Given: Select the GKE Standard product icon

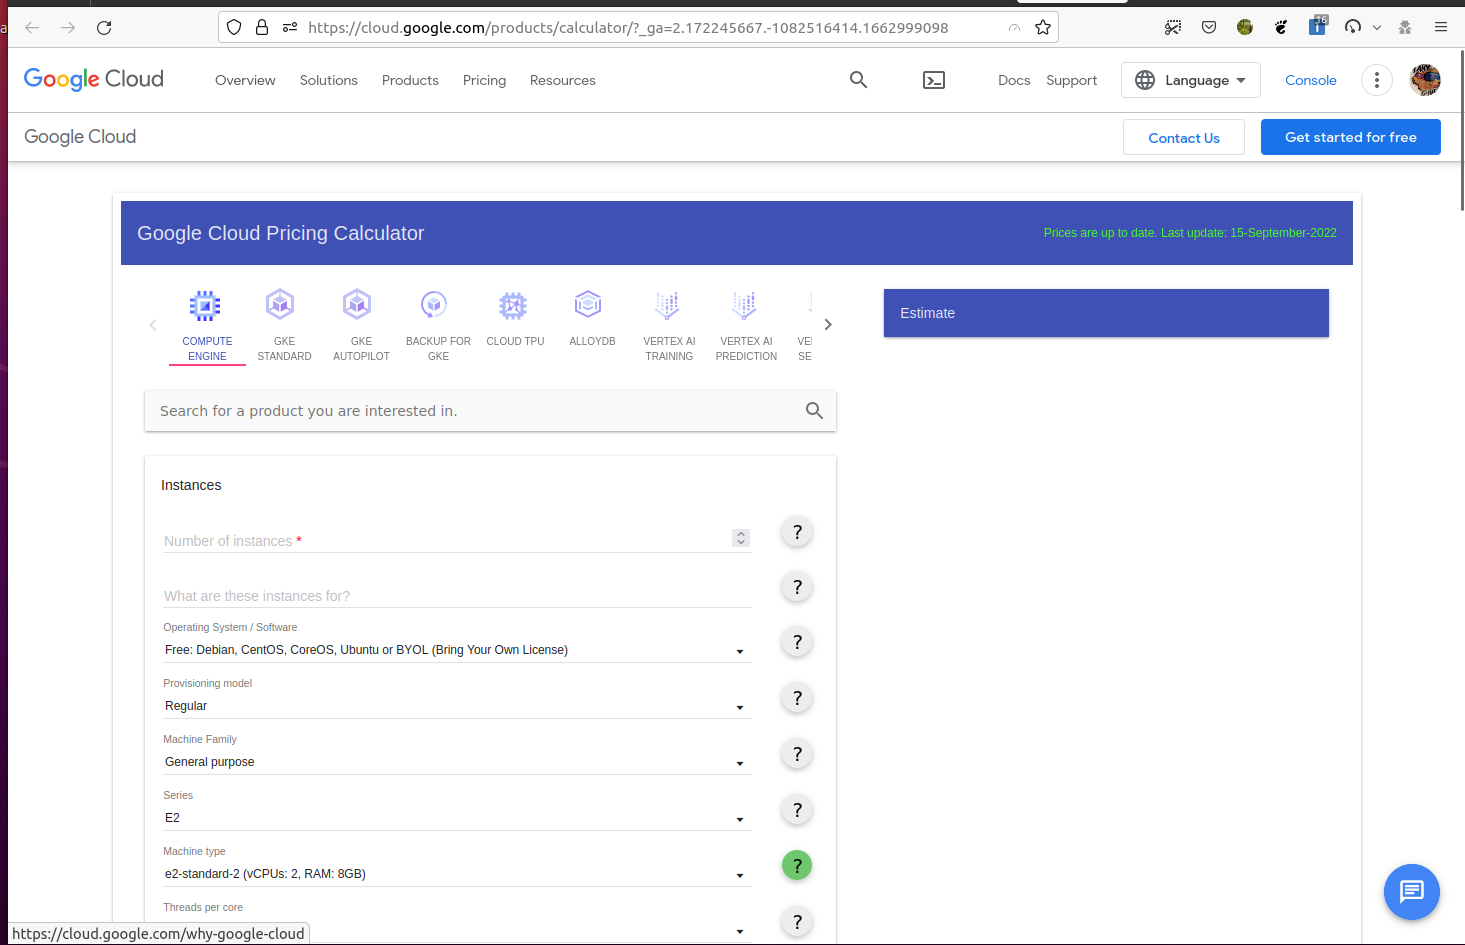Looking at the screenshot, I should 280,305.
